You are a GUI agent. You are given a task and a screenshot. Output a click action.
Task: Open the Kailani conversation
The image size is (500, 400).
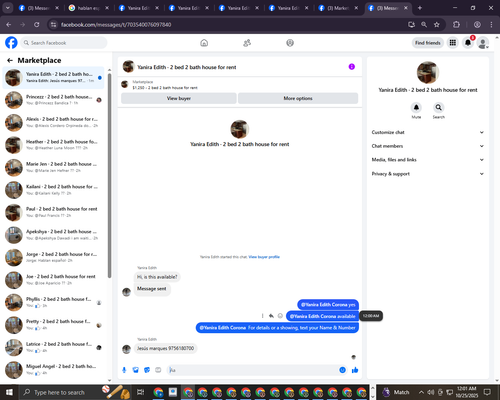coord(54,190)
